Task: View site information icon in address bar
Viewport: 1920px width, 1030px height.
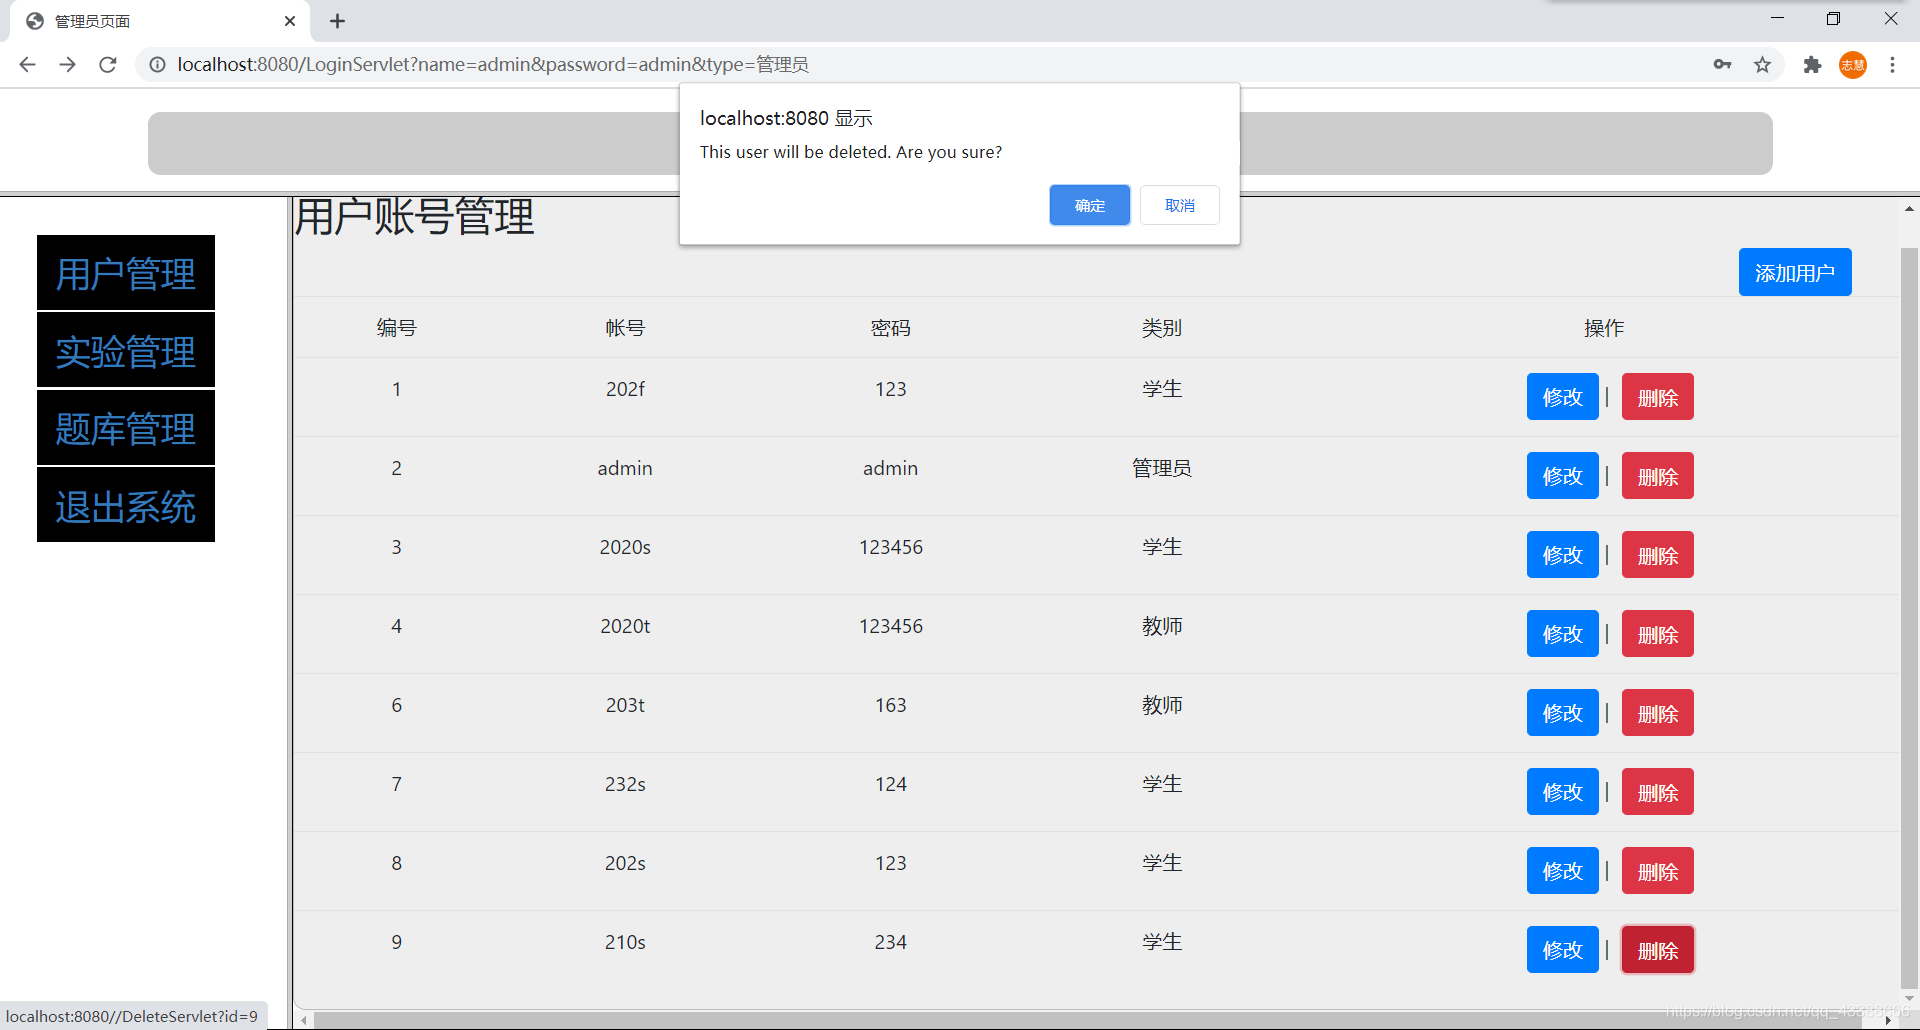Action: (157, 65)
